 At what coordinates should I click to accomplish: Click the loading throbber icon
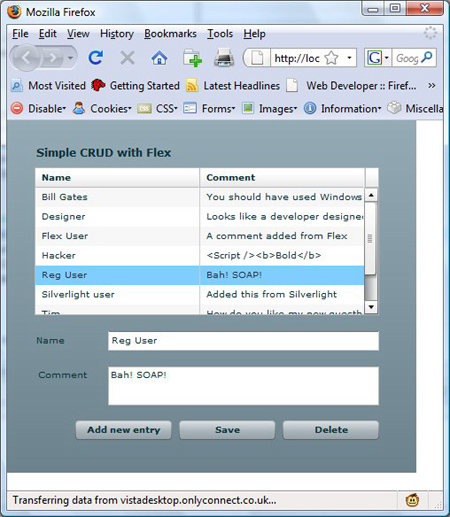pyautogui.click(x=430, y=33)
